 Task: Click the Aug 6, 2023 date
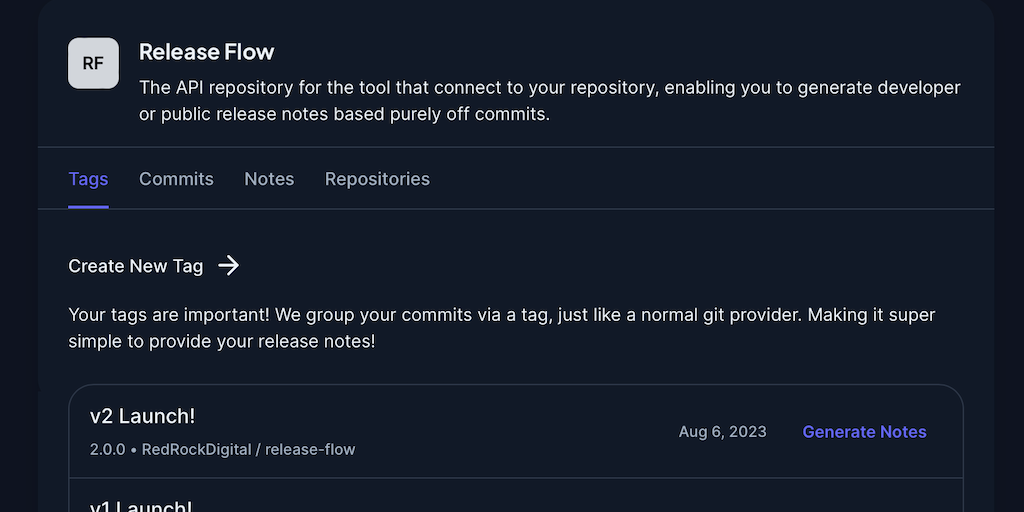[x=722, y=432]
